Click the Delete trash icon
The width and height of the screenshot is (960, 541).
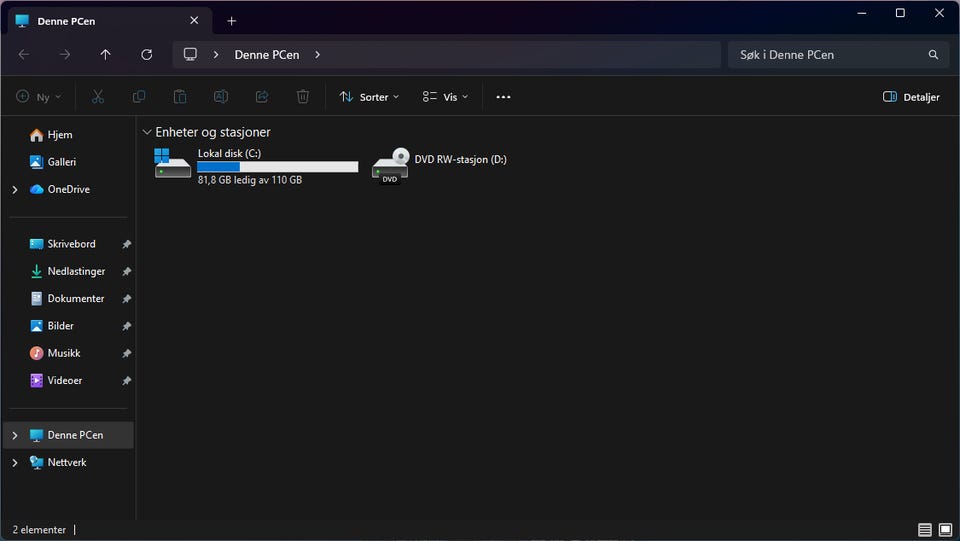tap(303, 97)
